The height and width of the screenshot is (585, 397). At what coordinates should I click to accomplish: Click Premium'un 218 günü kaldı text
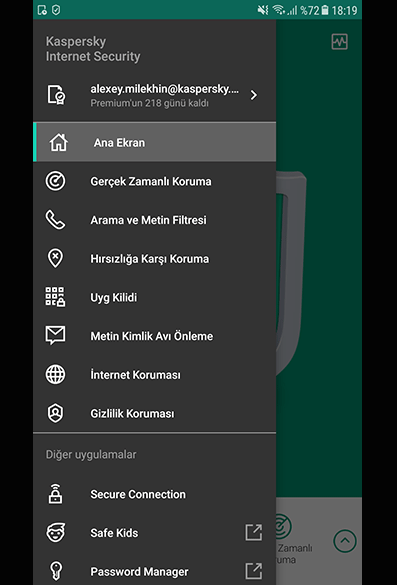point(149,103)
